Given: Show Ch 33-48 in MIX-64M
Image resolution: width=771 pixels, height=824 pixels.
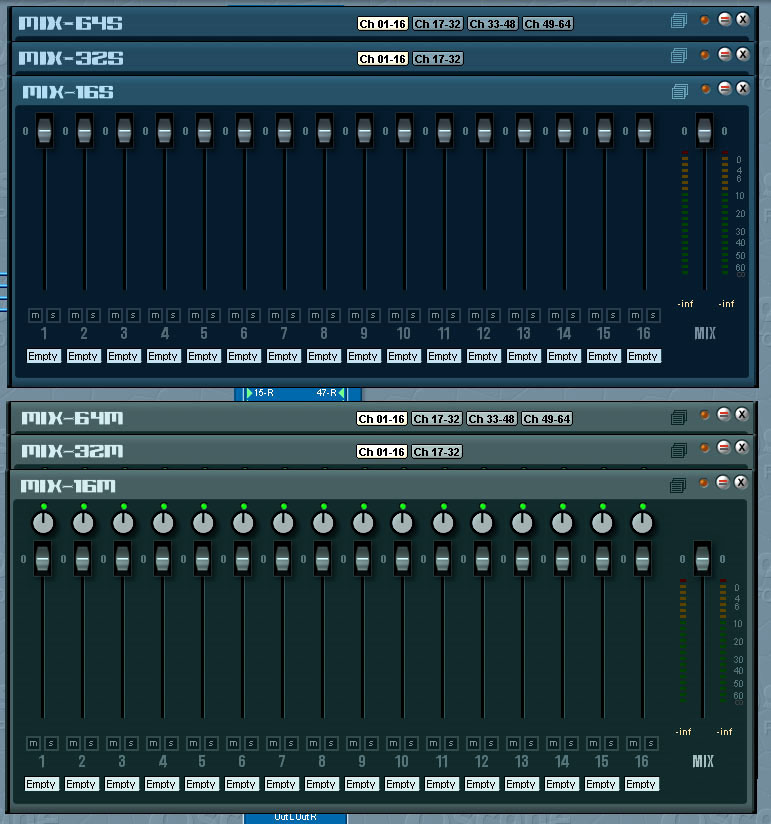Looking at the screenshot, I should click(x=491, y=419).
